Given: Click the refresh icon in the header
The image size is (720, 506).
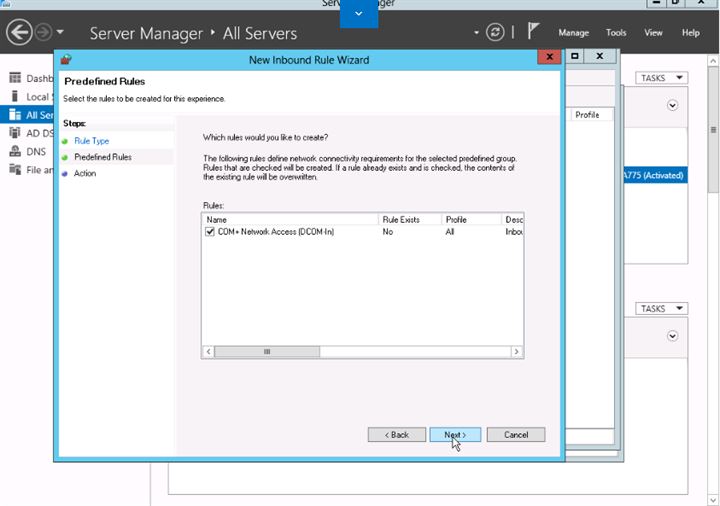Looking at the screenshot, I should [x=495, y=32].
